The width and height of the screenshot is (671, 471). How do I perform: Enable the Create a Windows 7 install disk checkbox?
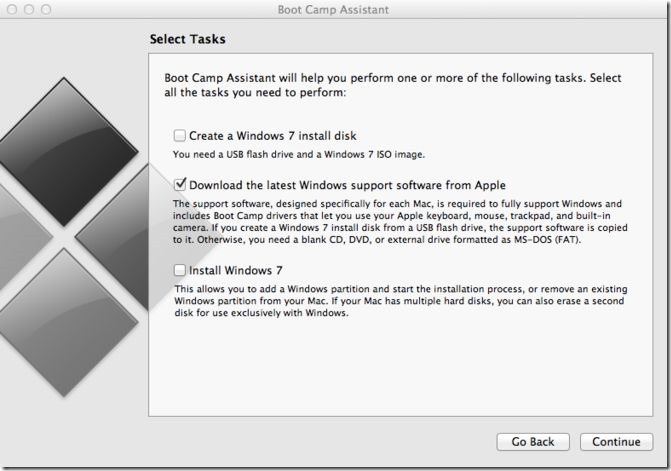[179, 136]
